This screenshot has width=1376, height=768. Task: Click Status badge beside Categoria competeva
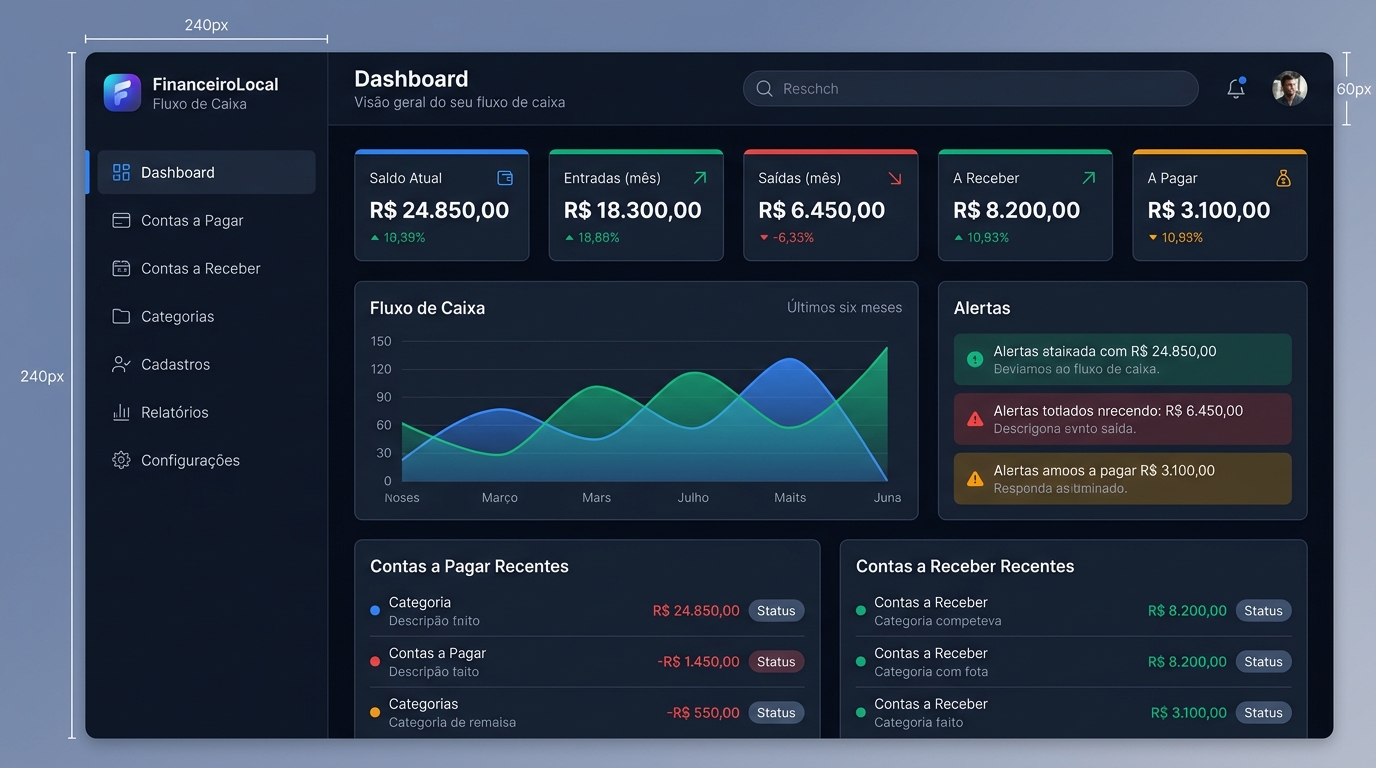1263,611
